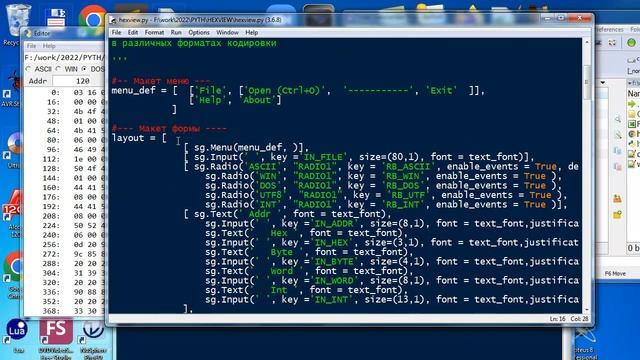This screenshot has height=360, width=640.
Task: Open the spider bug desktop icon
Action: (x=16, y=82)
